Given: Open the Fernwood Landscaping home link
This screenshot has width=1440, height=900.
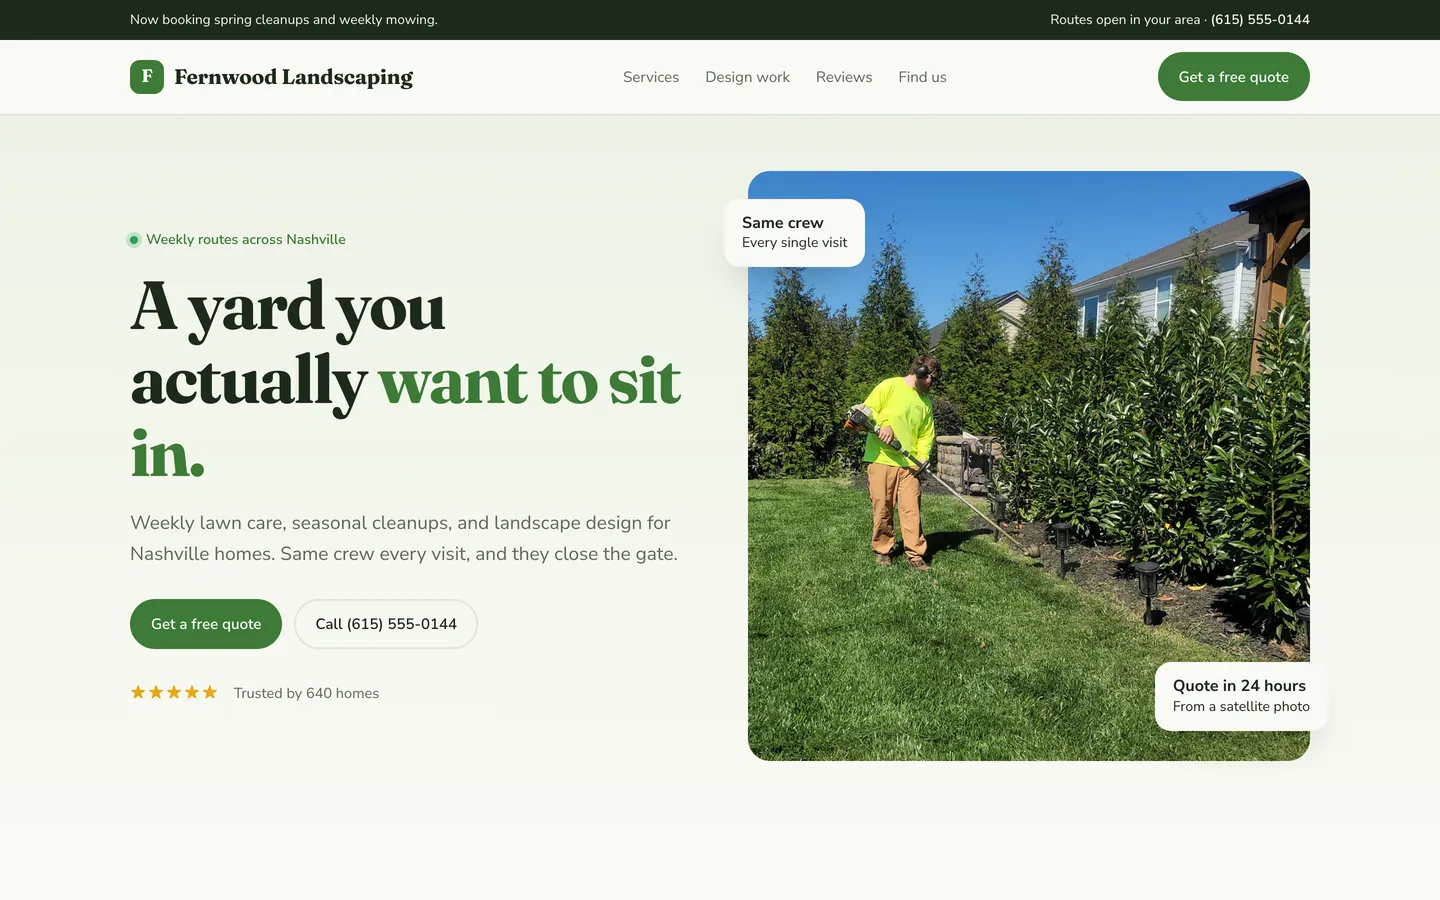Looking at the screenshot, I should click(x=271, y=77).
